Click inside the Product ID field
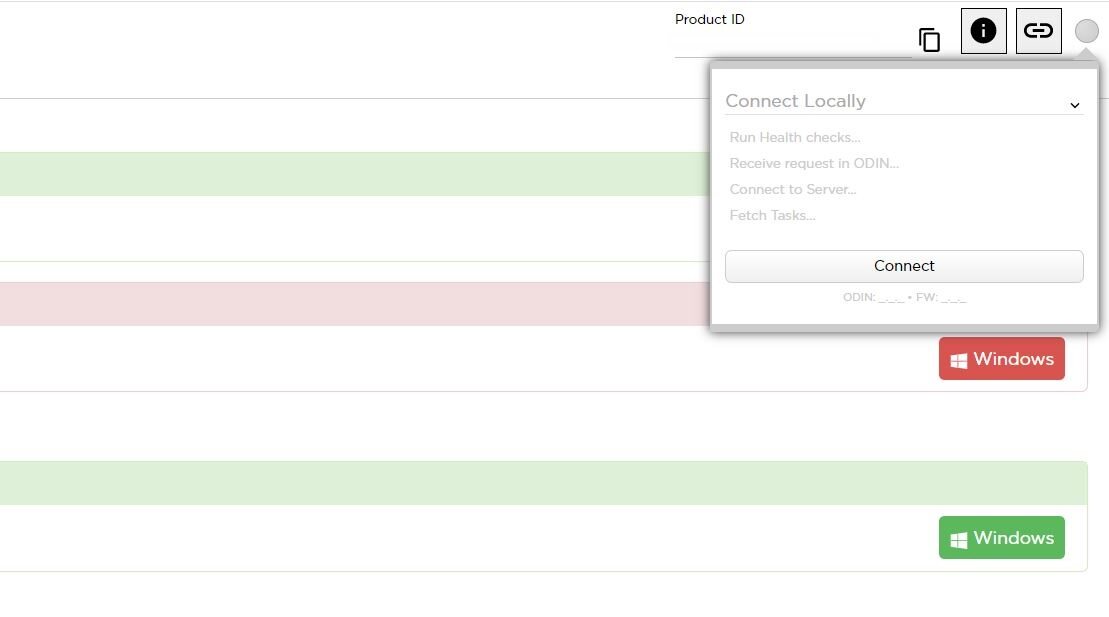Viewport: 1109px width, 617px height. [790, 44]
